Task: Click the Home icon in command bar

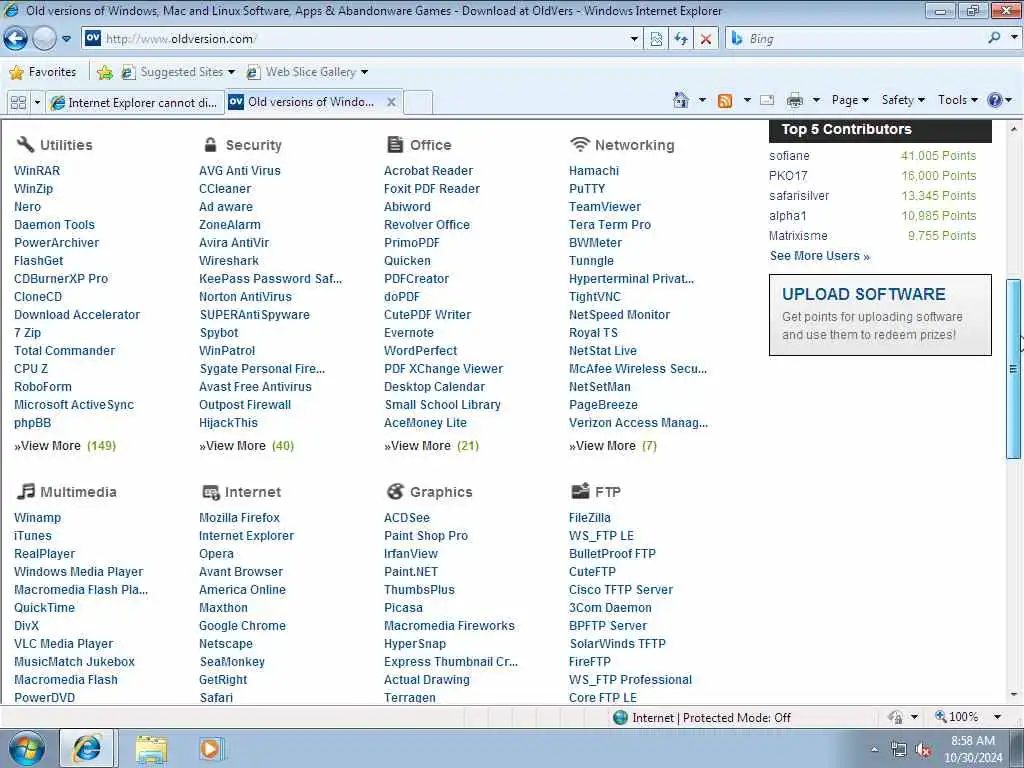Action: (680, 100)
